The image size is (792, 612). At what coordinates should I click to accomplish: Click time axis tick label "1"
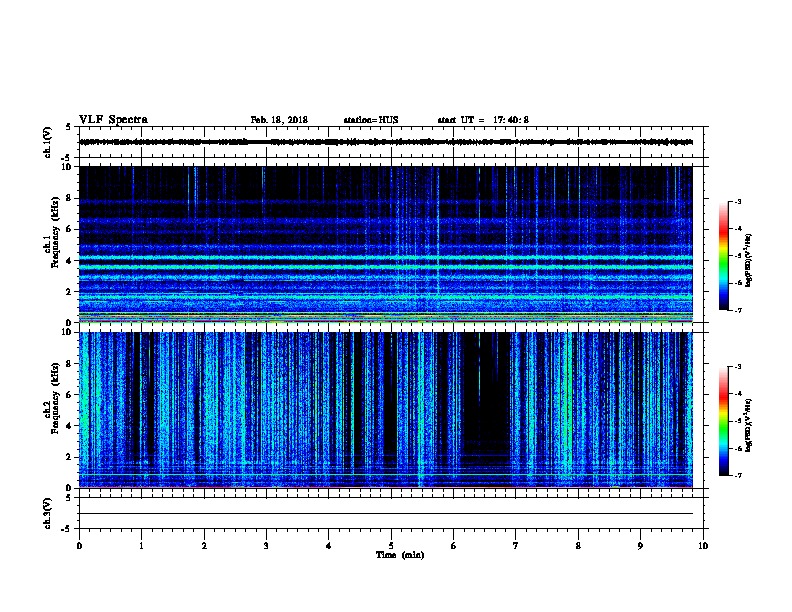[x=141, y=545]
